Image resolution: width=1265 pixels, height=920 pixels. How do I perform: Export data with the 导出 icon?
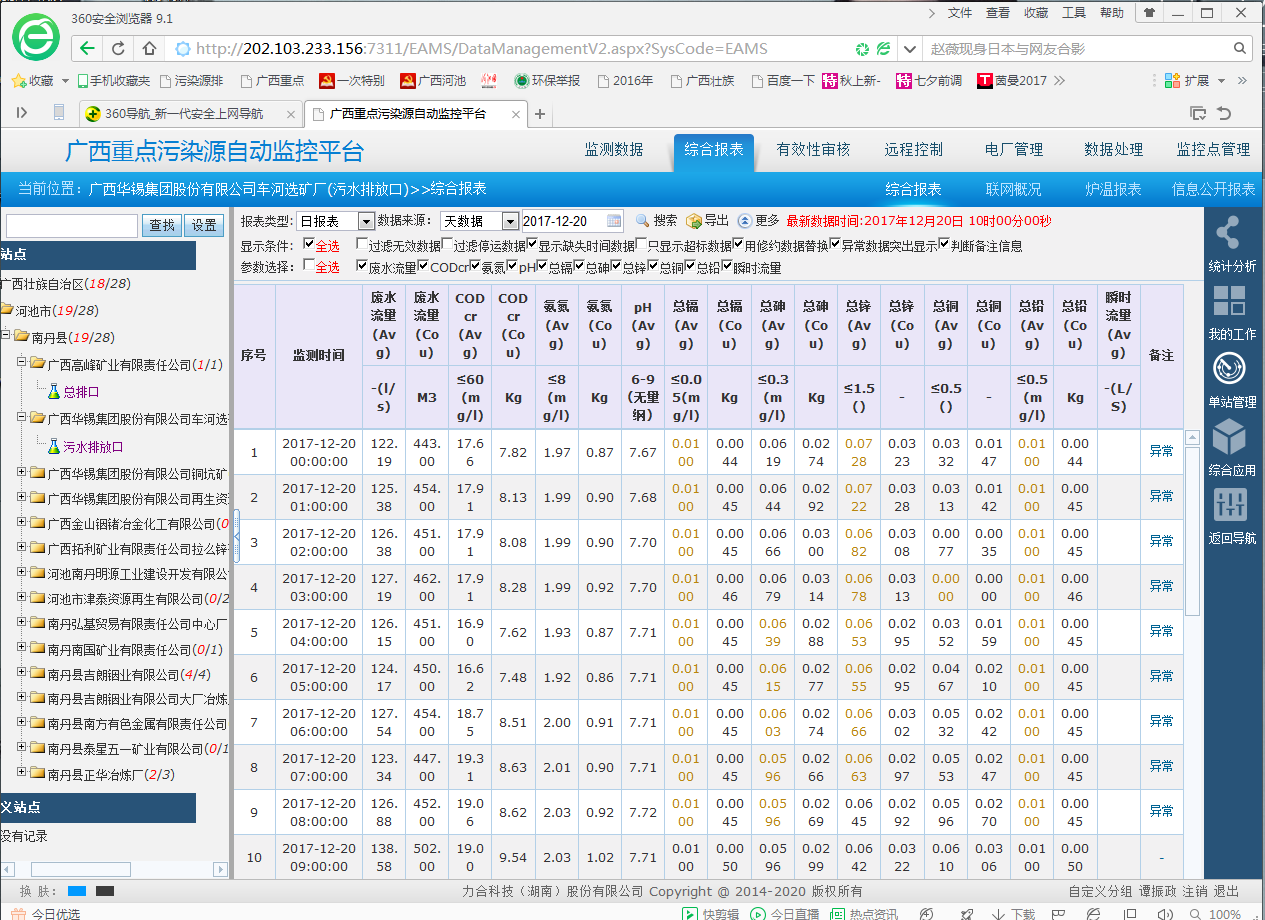(707, 221)
